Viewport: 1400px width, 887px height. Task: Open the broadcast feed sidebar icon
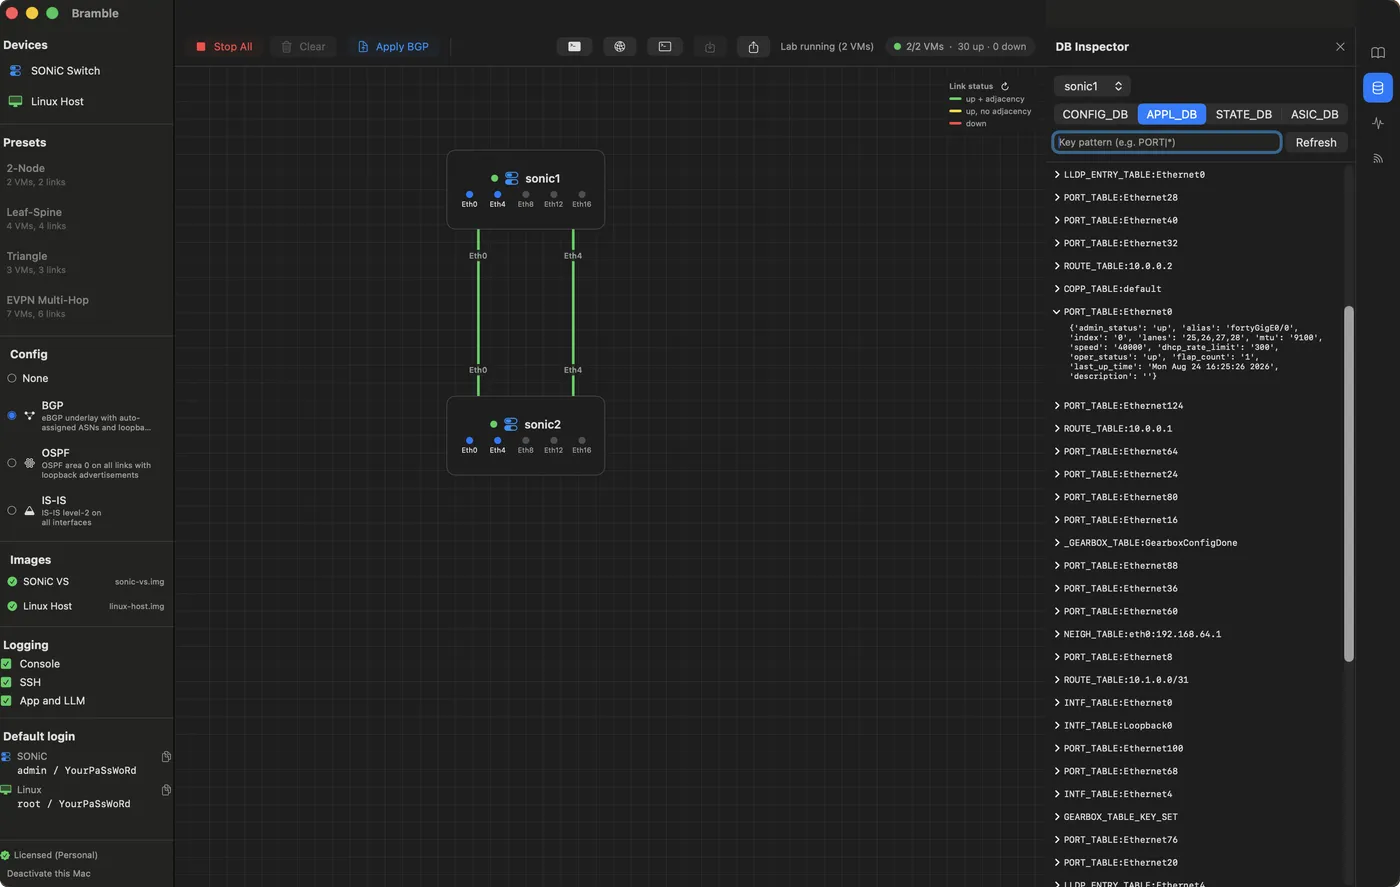[x=1378, y=158]
